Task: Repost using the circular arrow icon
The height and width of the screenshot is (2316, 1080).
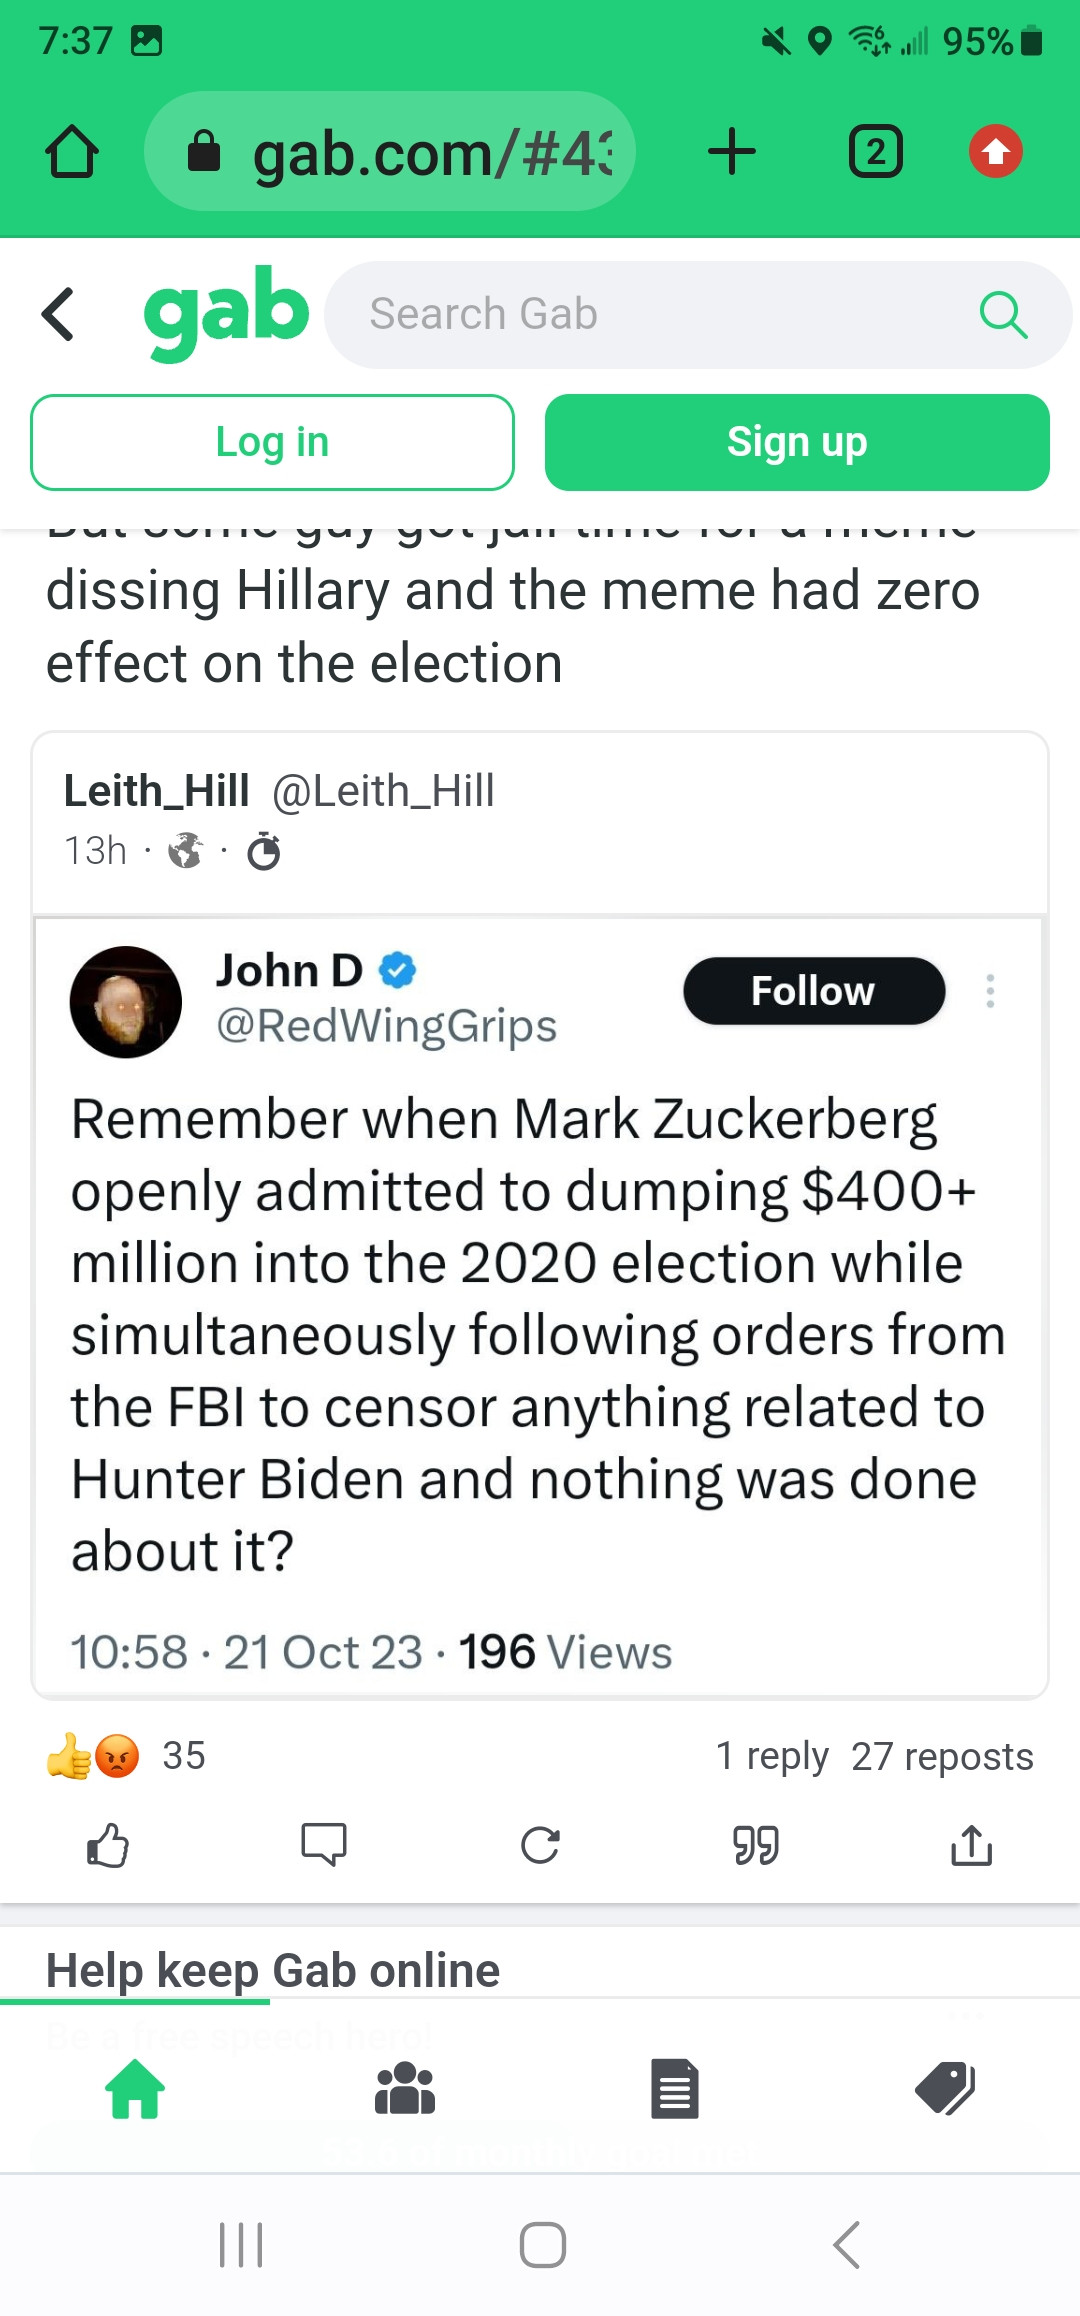Action: 540,1845
